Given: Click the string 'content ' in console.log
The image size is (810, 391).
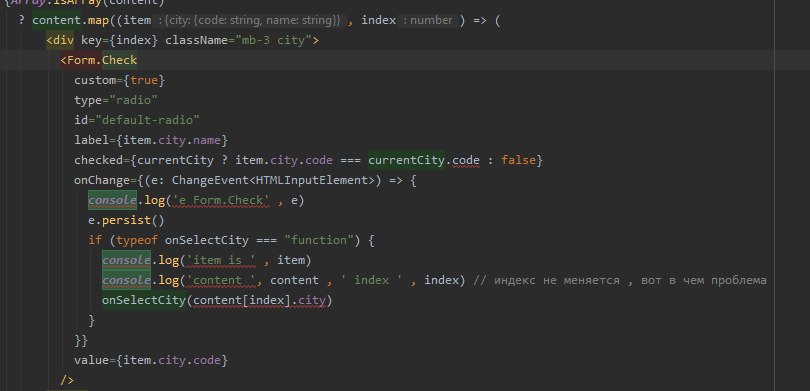Looking at the screenshot, I should 221,280.
